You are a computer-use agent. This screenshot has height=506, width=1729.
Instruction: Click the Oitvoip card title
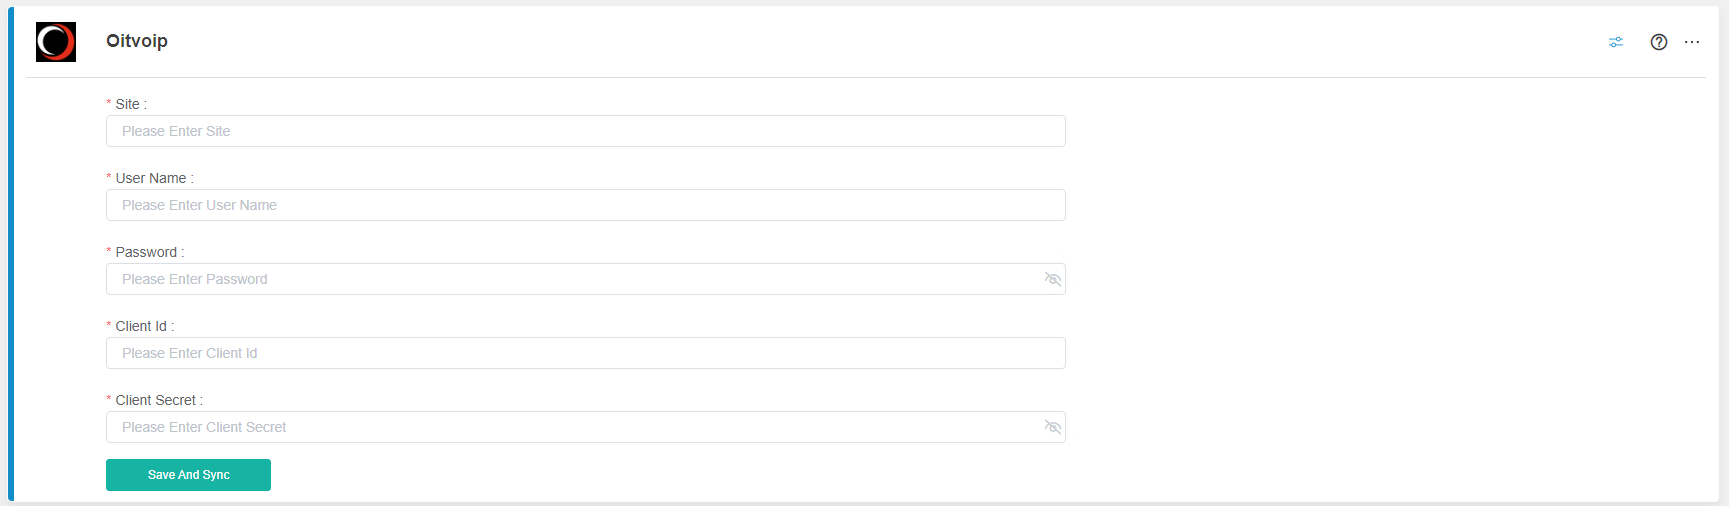137,41
